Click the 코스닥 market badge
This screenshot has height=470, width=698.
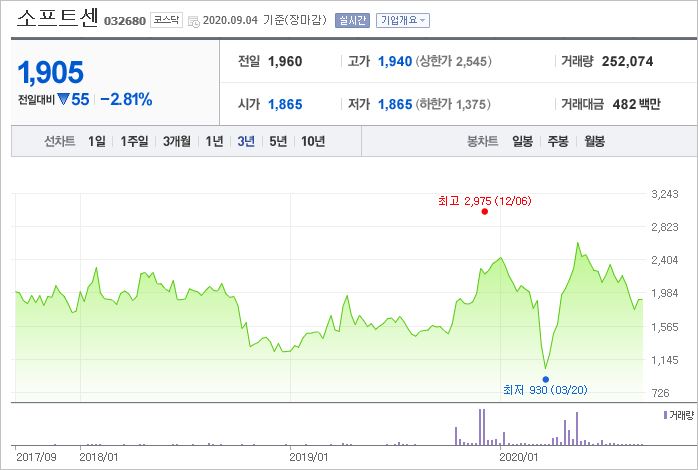(x=166, y=20)
